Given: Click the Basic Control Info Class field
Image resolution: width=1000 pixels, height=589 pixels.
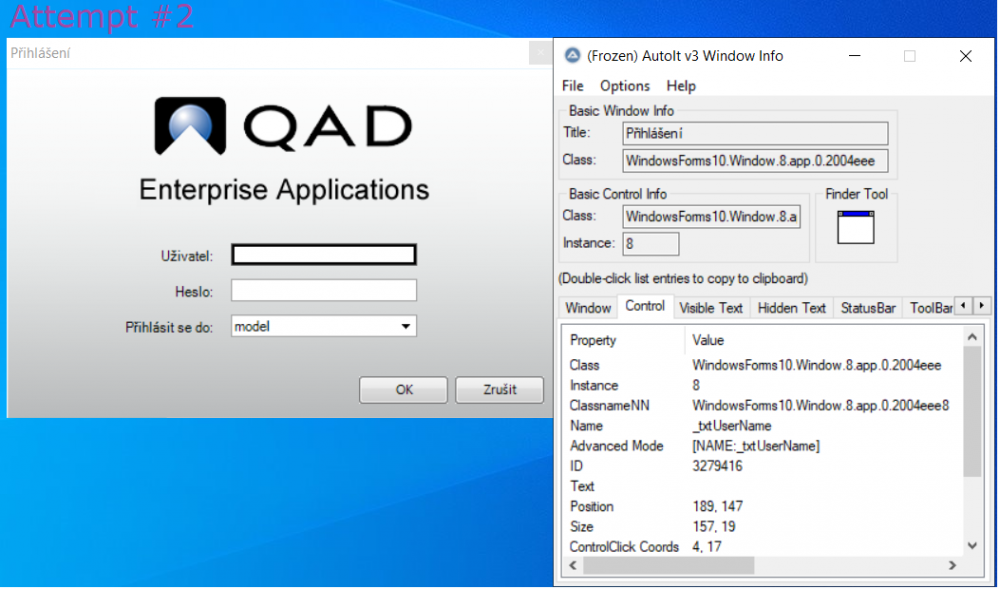Looking at the screenshot, I should point(712,217).
